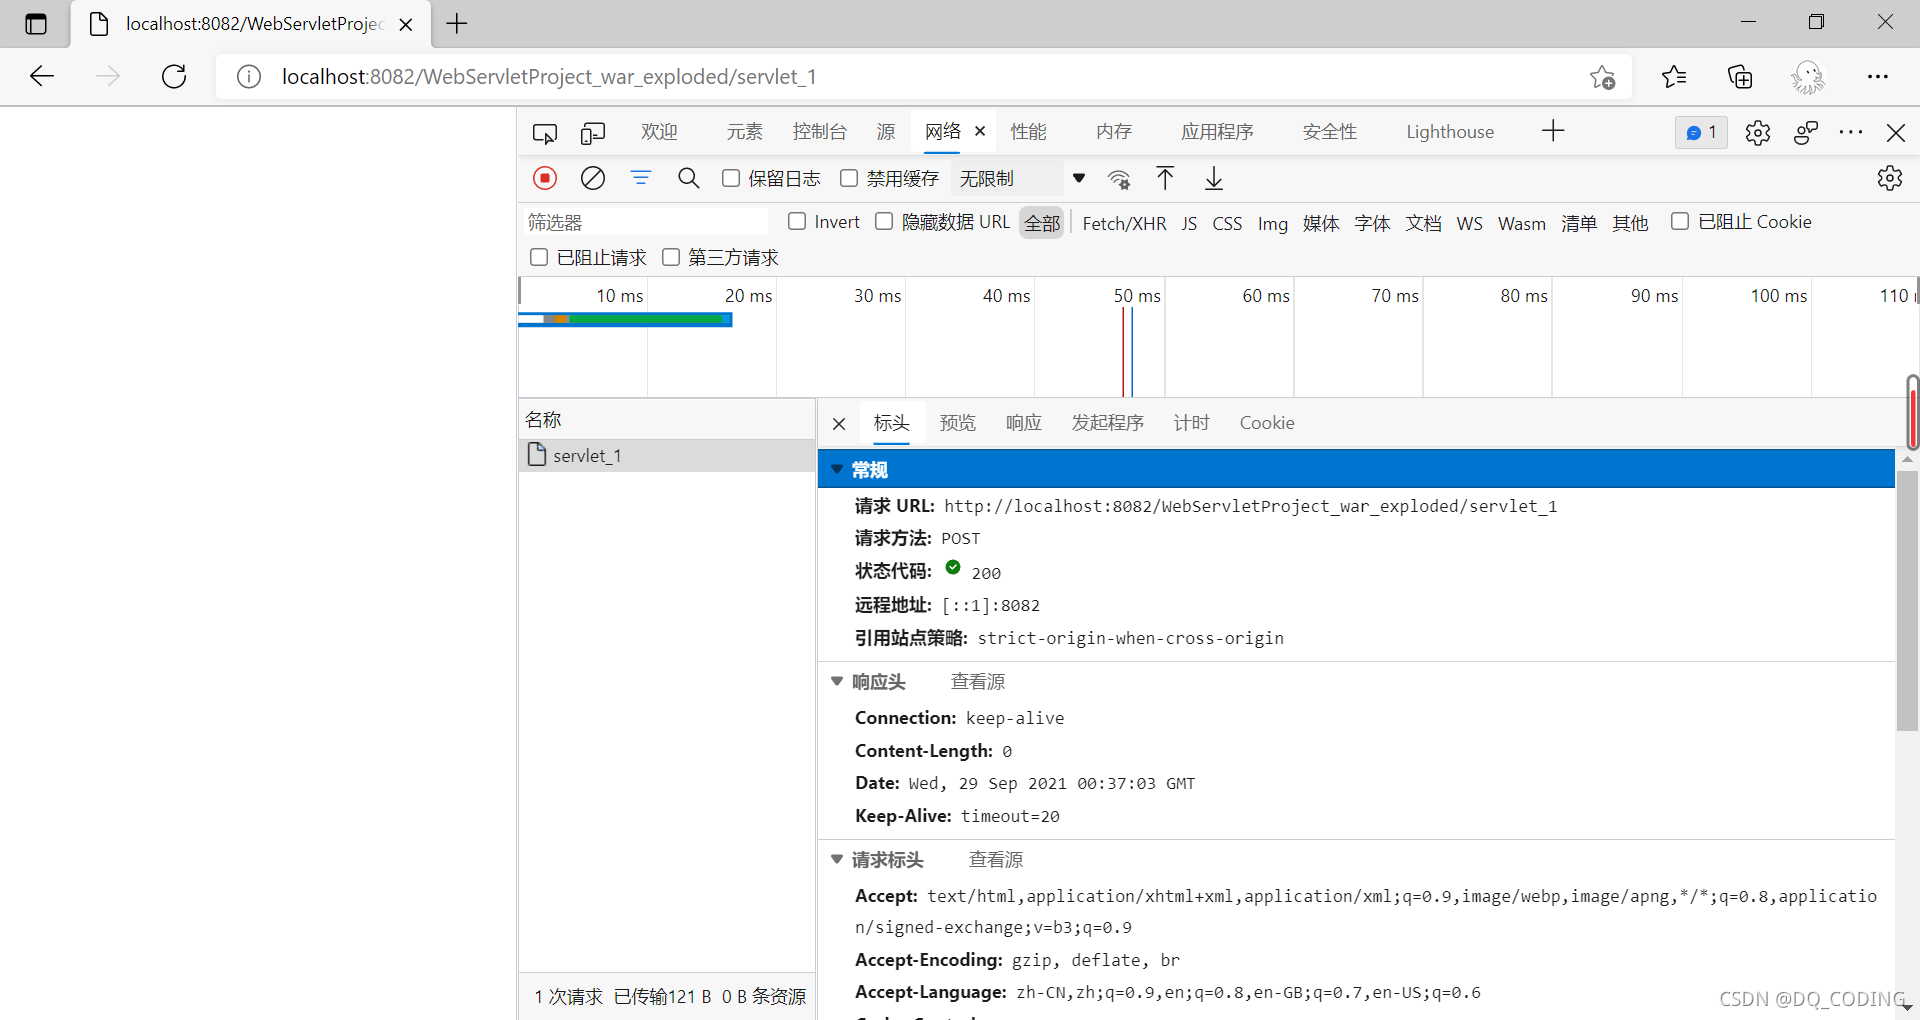Check 已阻止 Cookie checkbox
1920x1020 pixels.
1680,221
